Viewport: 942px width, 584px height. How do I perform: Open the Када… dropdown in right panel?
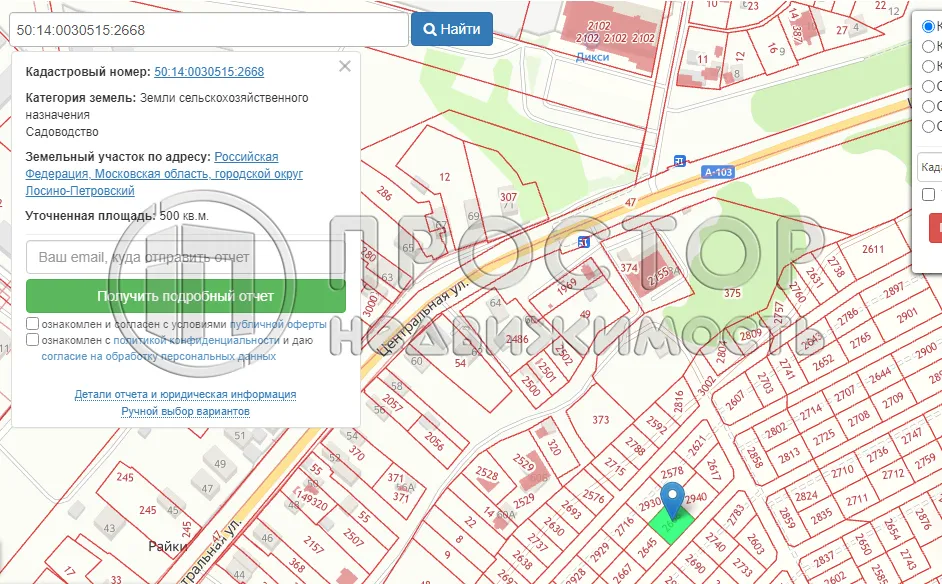coord(930,167)
